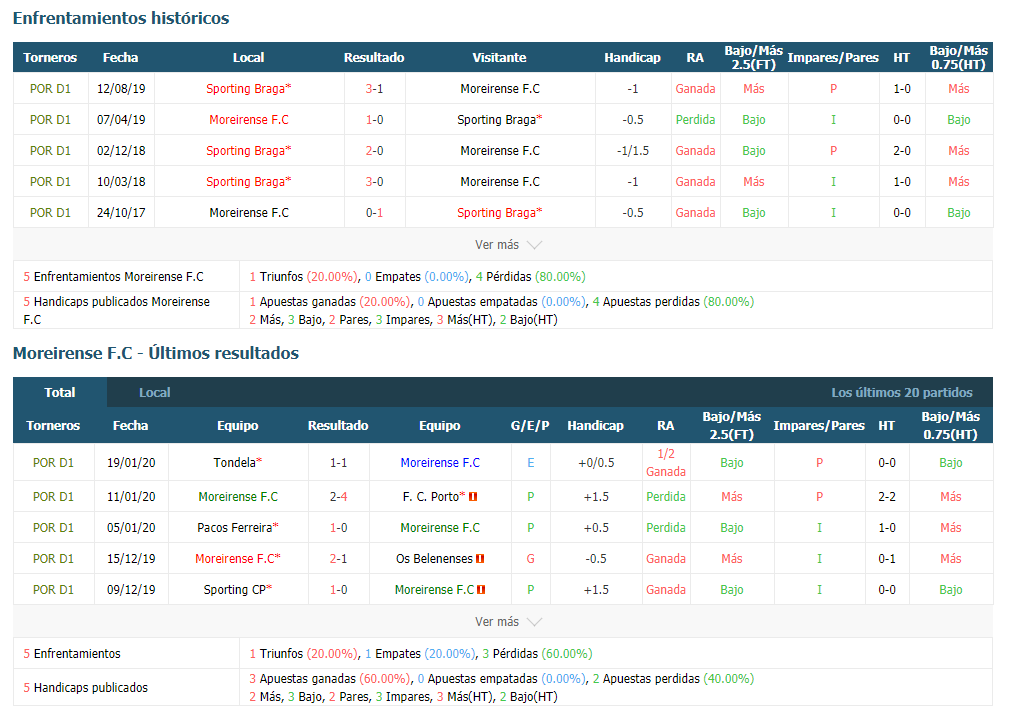
Task: Select date 02/12/18 in historical table
Action: (x=121, y=151)
